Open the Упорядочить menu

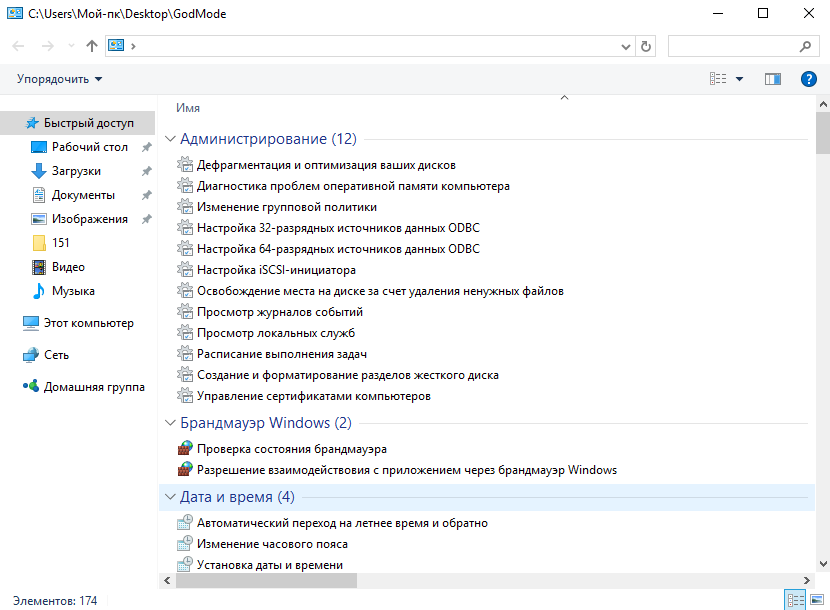[59, 79]
